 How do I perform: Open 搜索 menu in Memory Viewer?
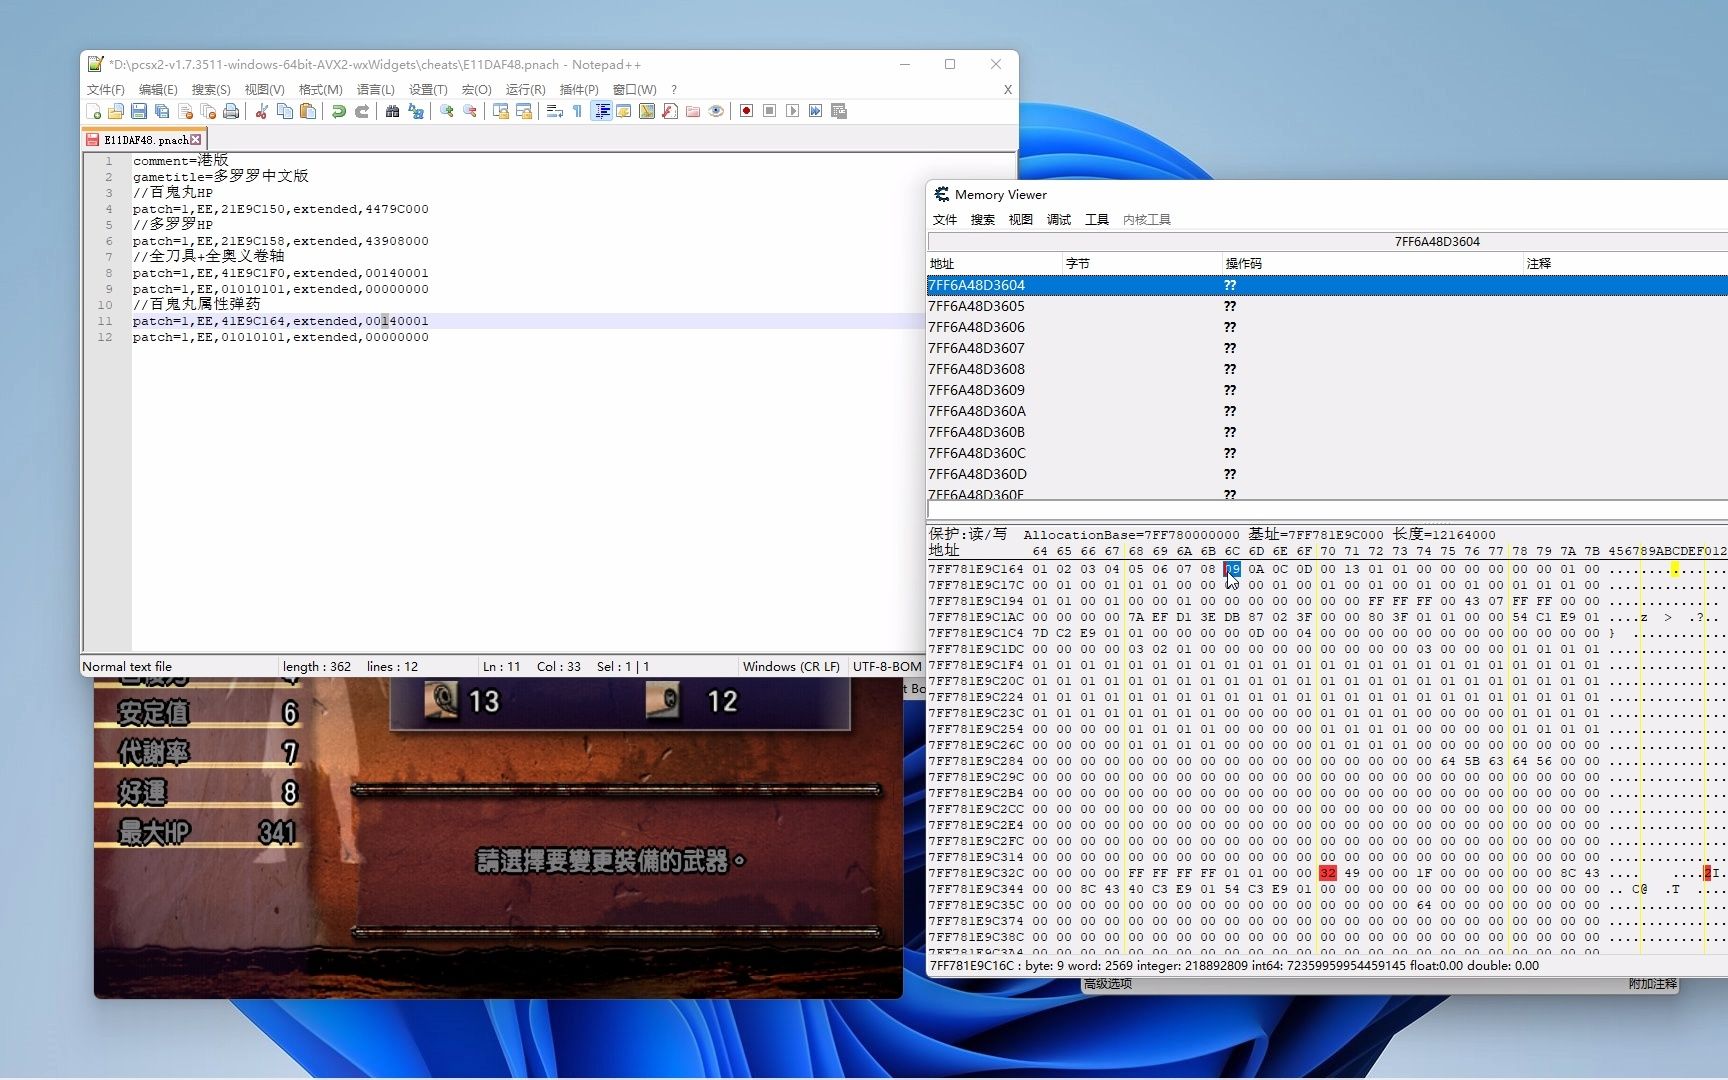tap(983, 220)
